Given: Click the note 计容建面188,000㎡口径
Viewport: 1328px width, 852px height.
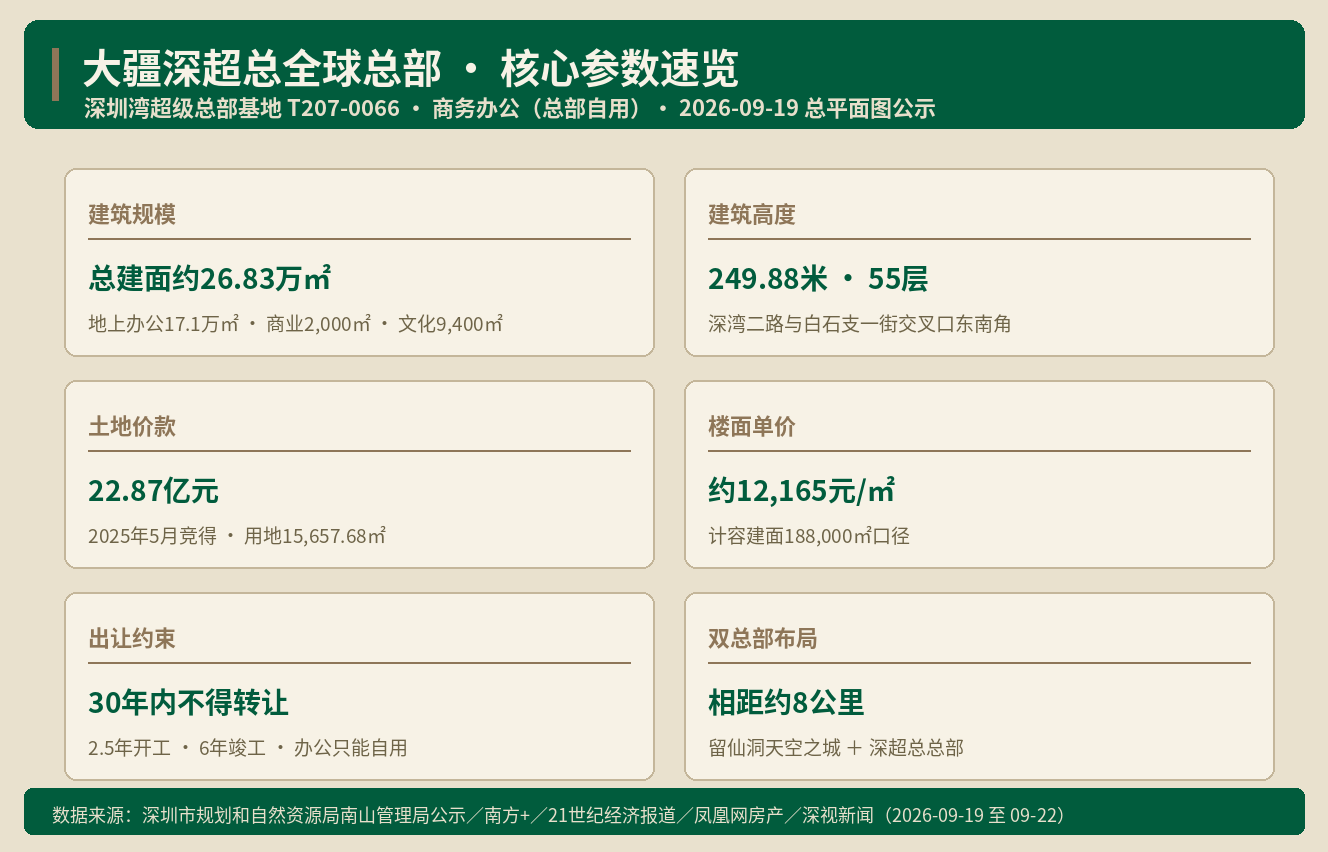Looking at the screenshot, I should [809, 536].
